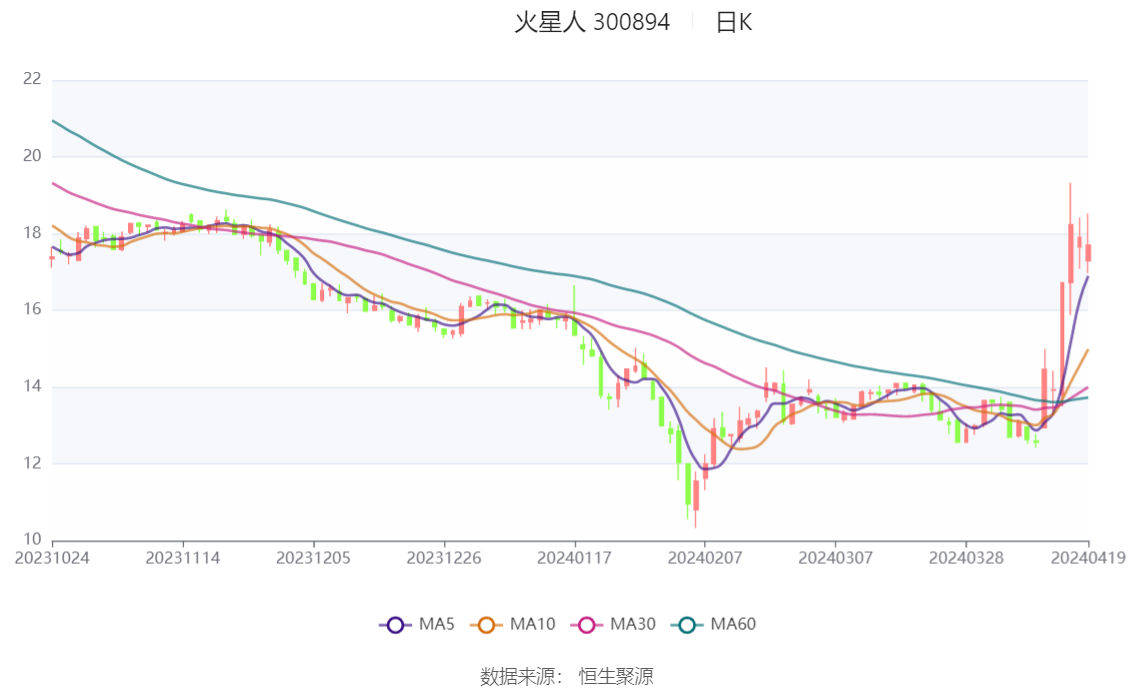The height and width of the screenshot is (689, 1134).
Task: Hide the MA30 series via its label
Action: click(633, 624)
